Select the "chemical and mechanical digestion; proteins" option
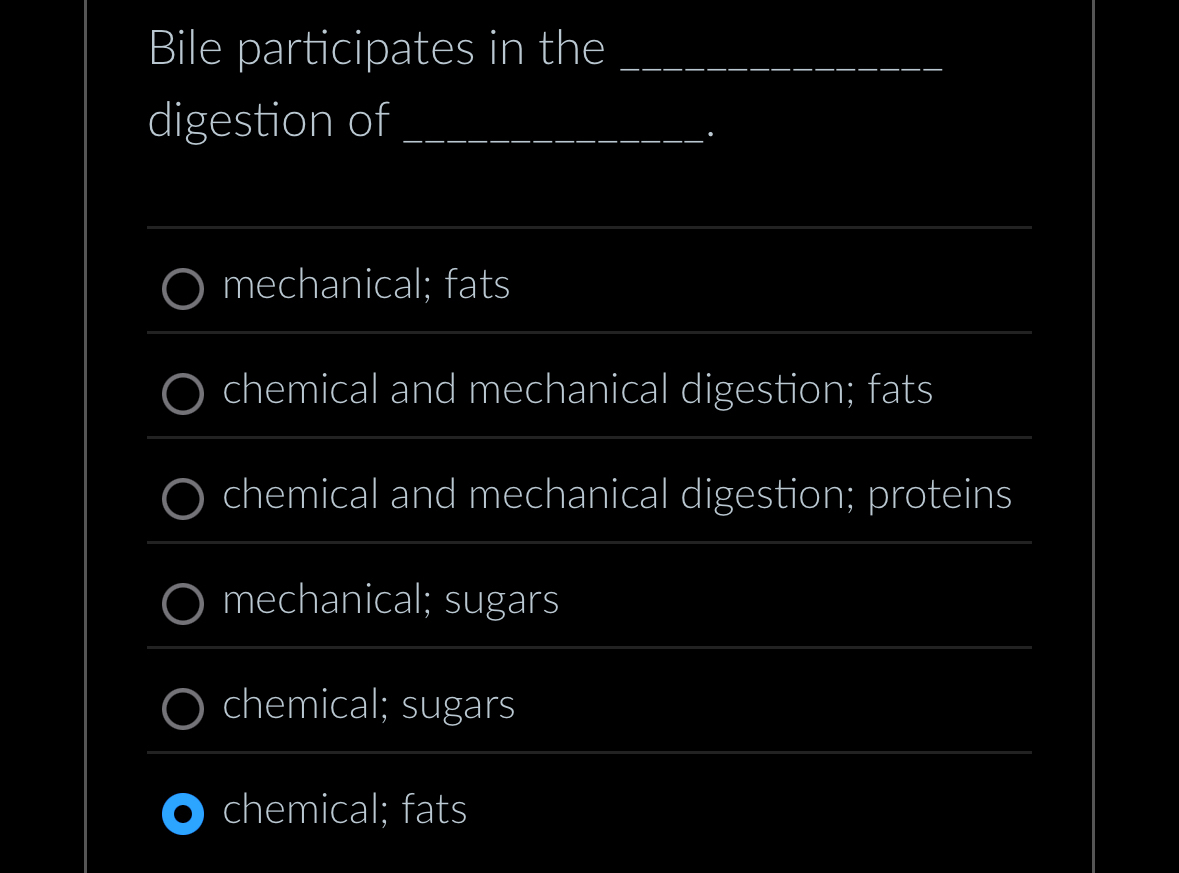Image resolution: width=1179 pixels, height=873 pixels. [183, 499]
